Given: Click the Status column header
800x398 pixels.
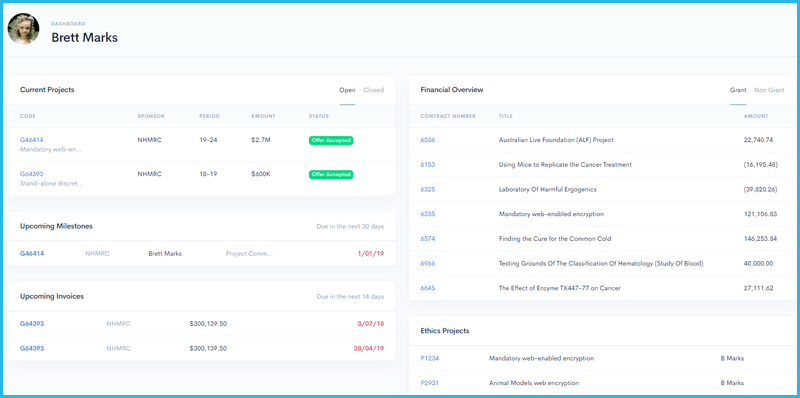Looking at the screenshot, I should 319,116.
